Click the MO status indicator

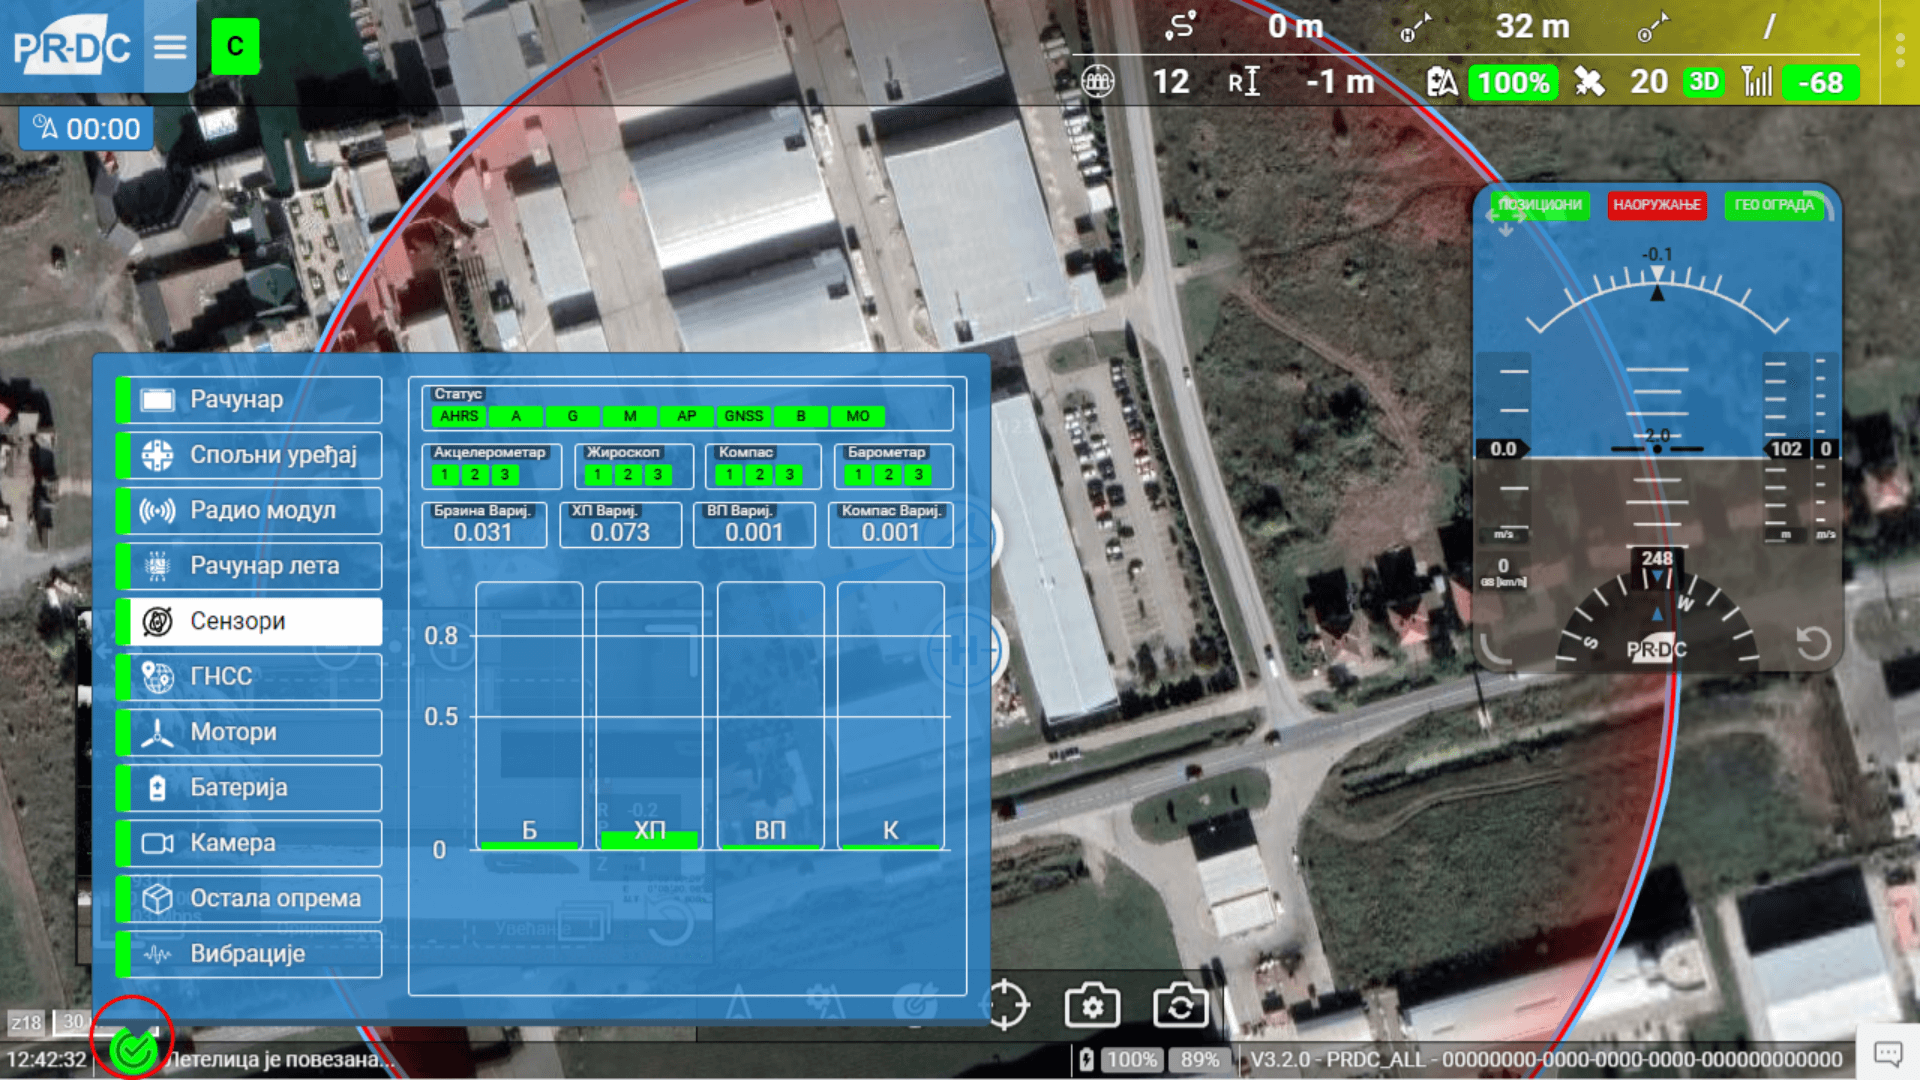[x=857, y=416]
